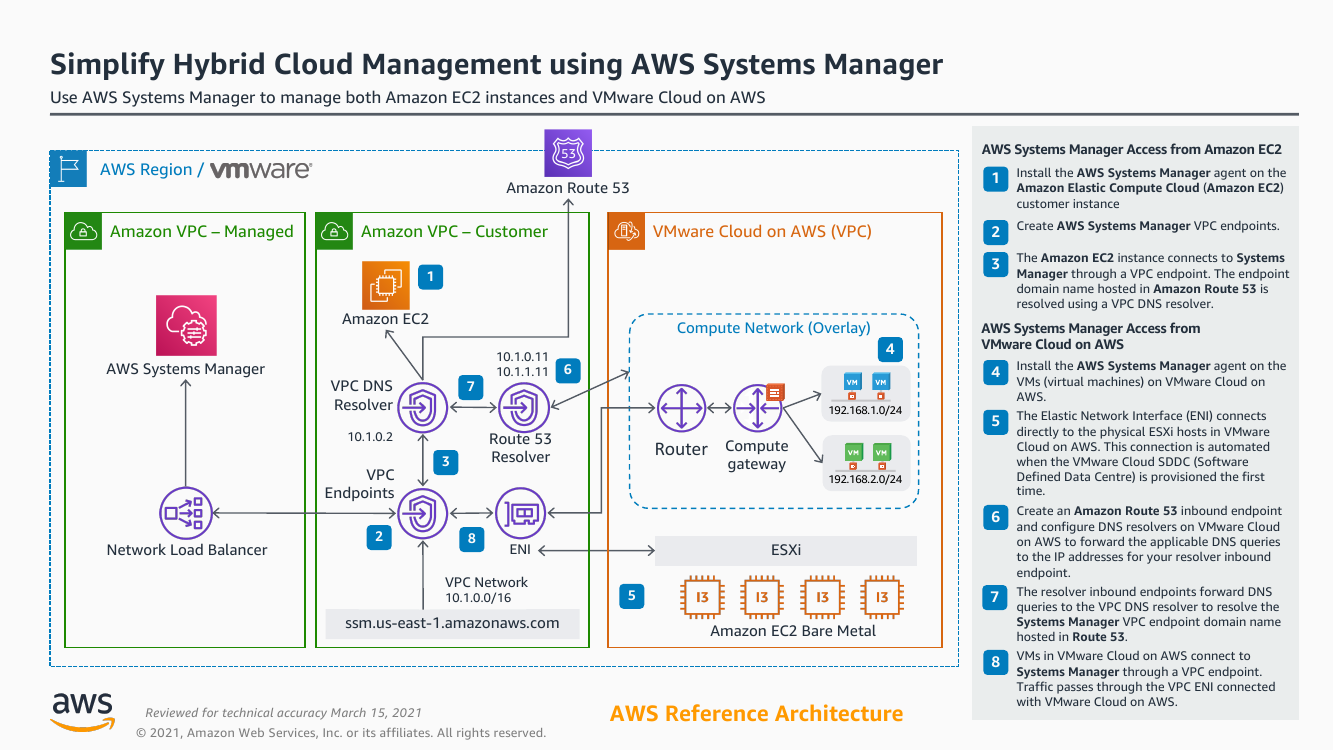
Task: Click the Amazon Web Services copyright notice
Action: [x=341, y=733]
